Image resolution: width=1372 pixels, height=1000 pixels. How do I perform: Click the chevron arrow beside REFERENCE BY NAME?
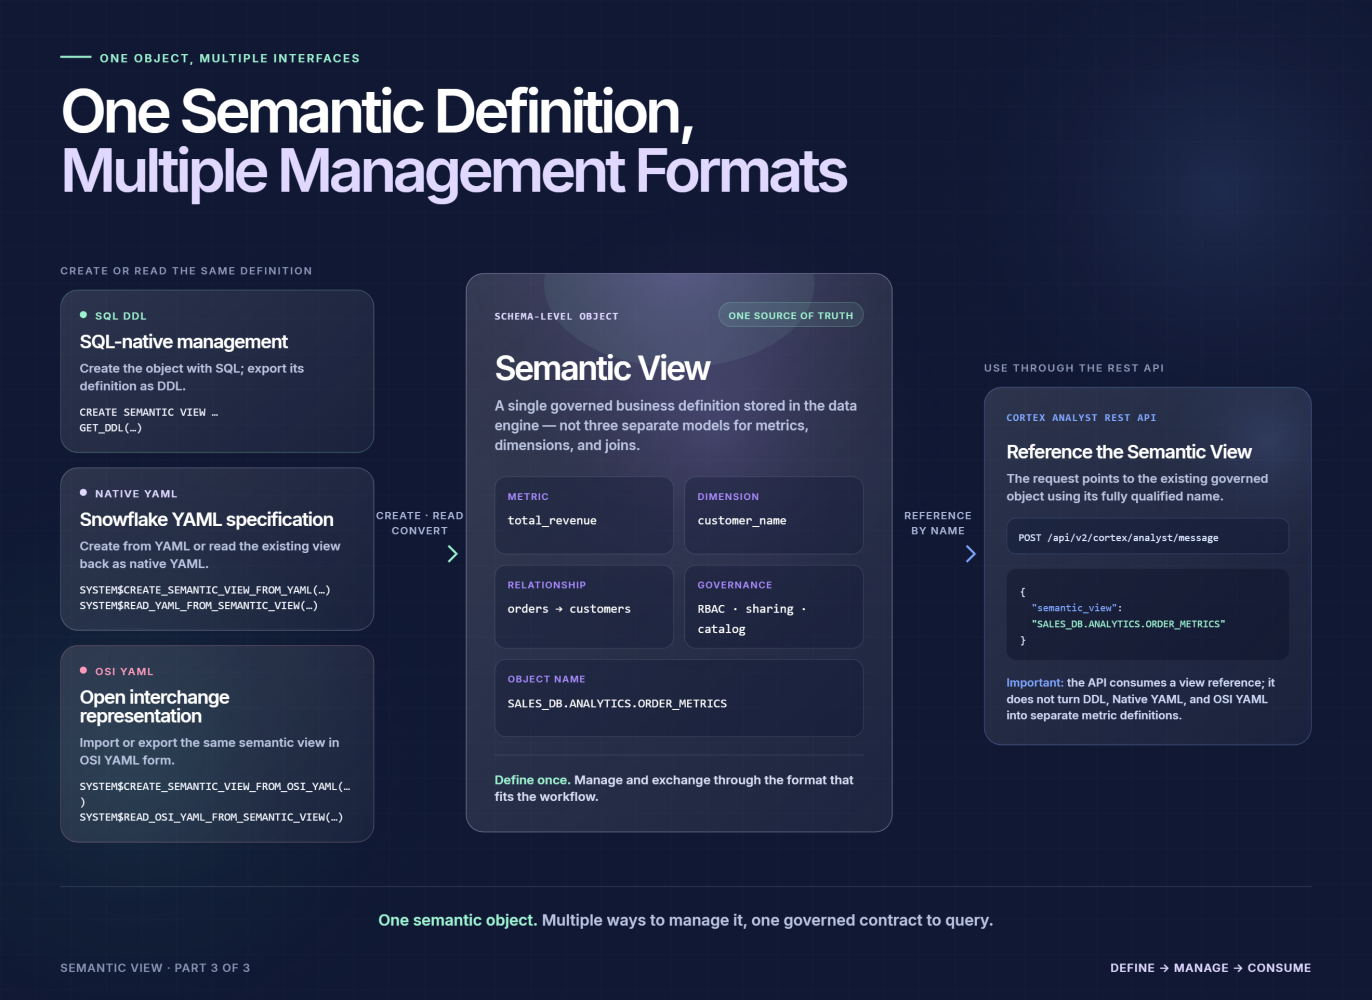[970, 554]
